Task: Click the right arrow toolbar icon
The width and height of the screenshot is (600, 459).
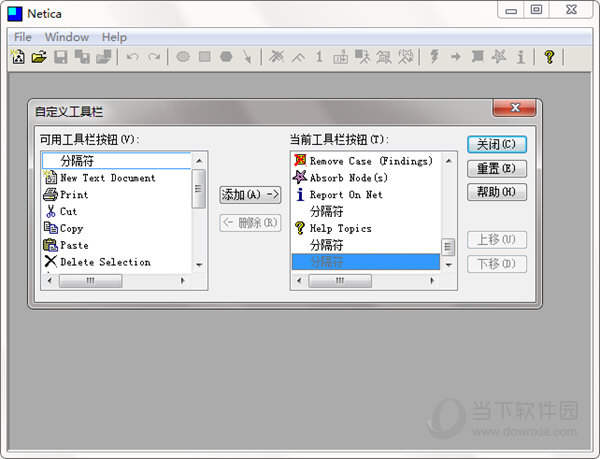Action: click(x=456, y=57)
